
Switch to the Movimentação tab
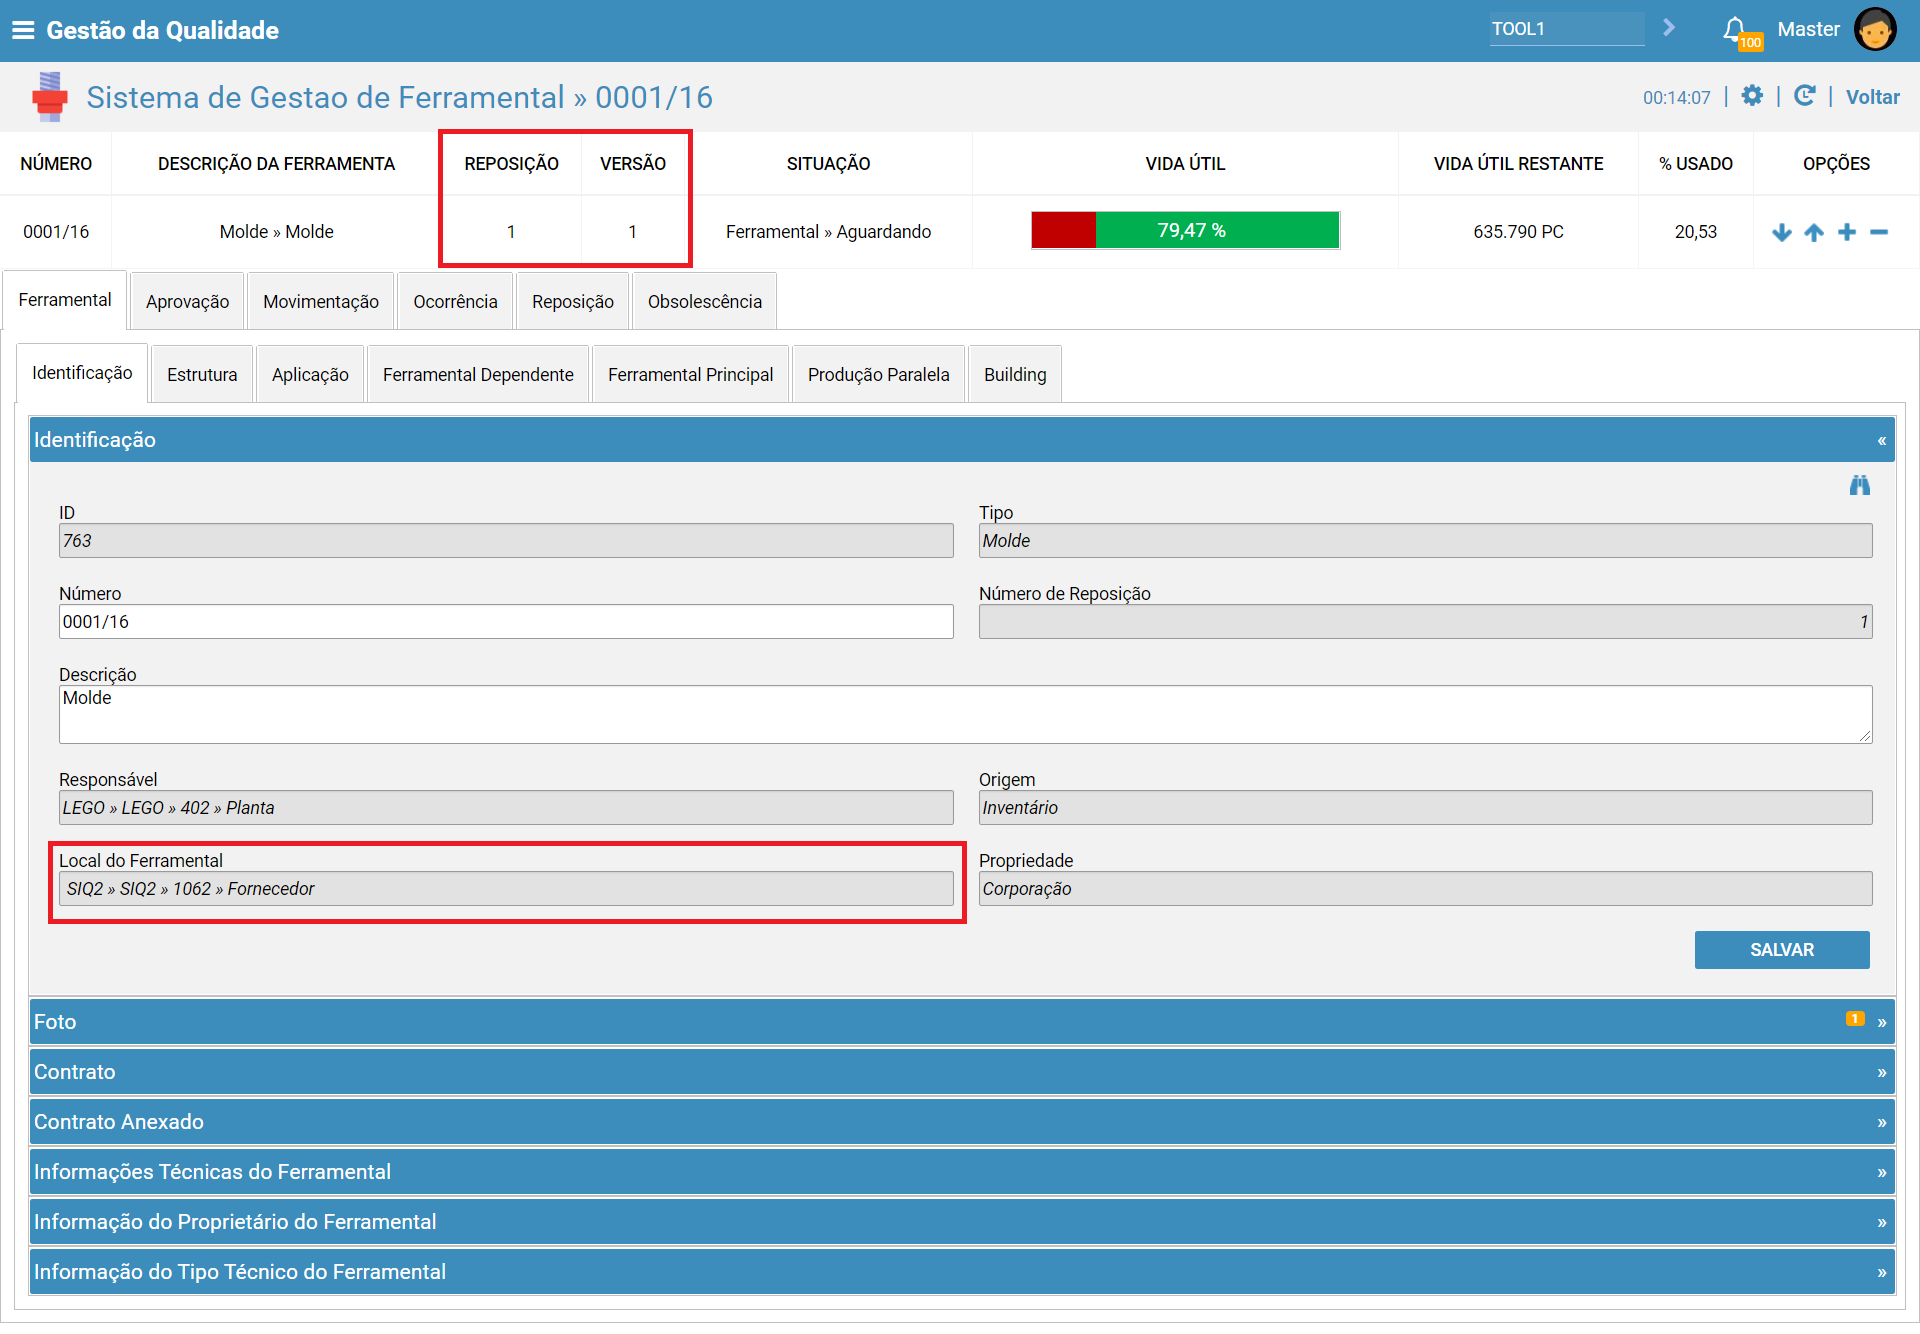click(x=321, y=302)
